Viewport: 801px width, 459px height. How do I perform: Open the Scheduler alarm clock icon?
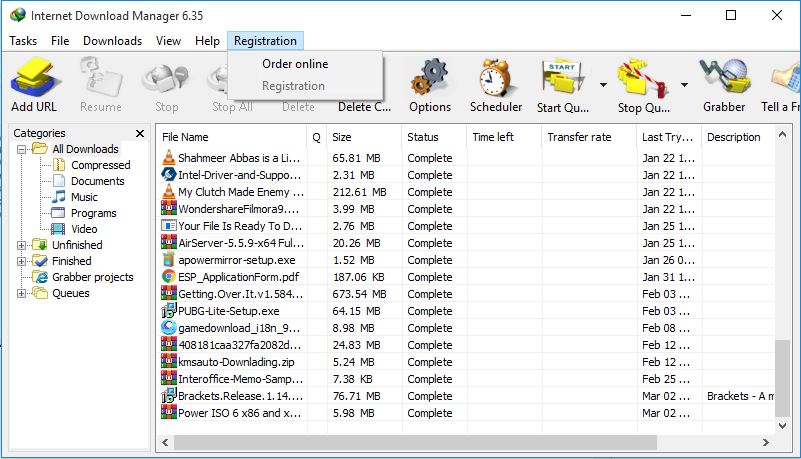coord(495,78)
